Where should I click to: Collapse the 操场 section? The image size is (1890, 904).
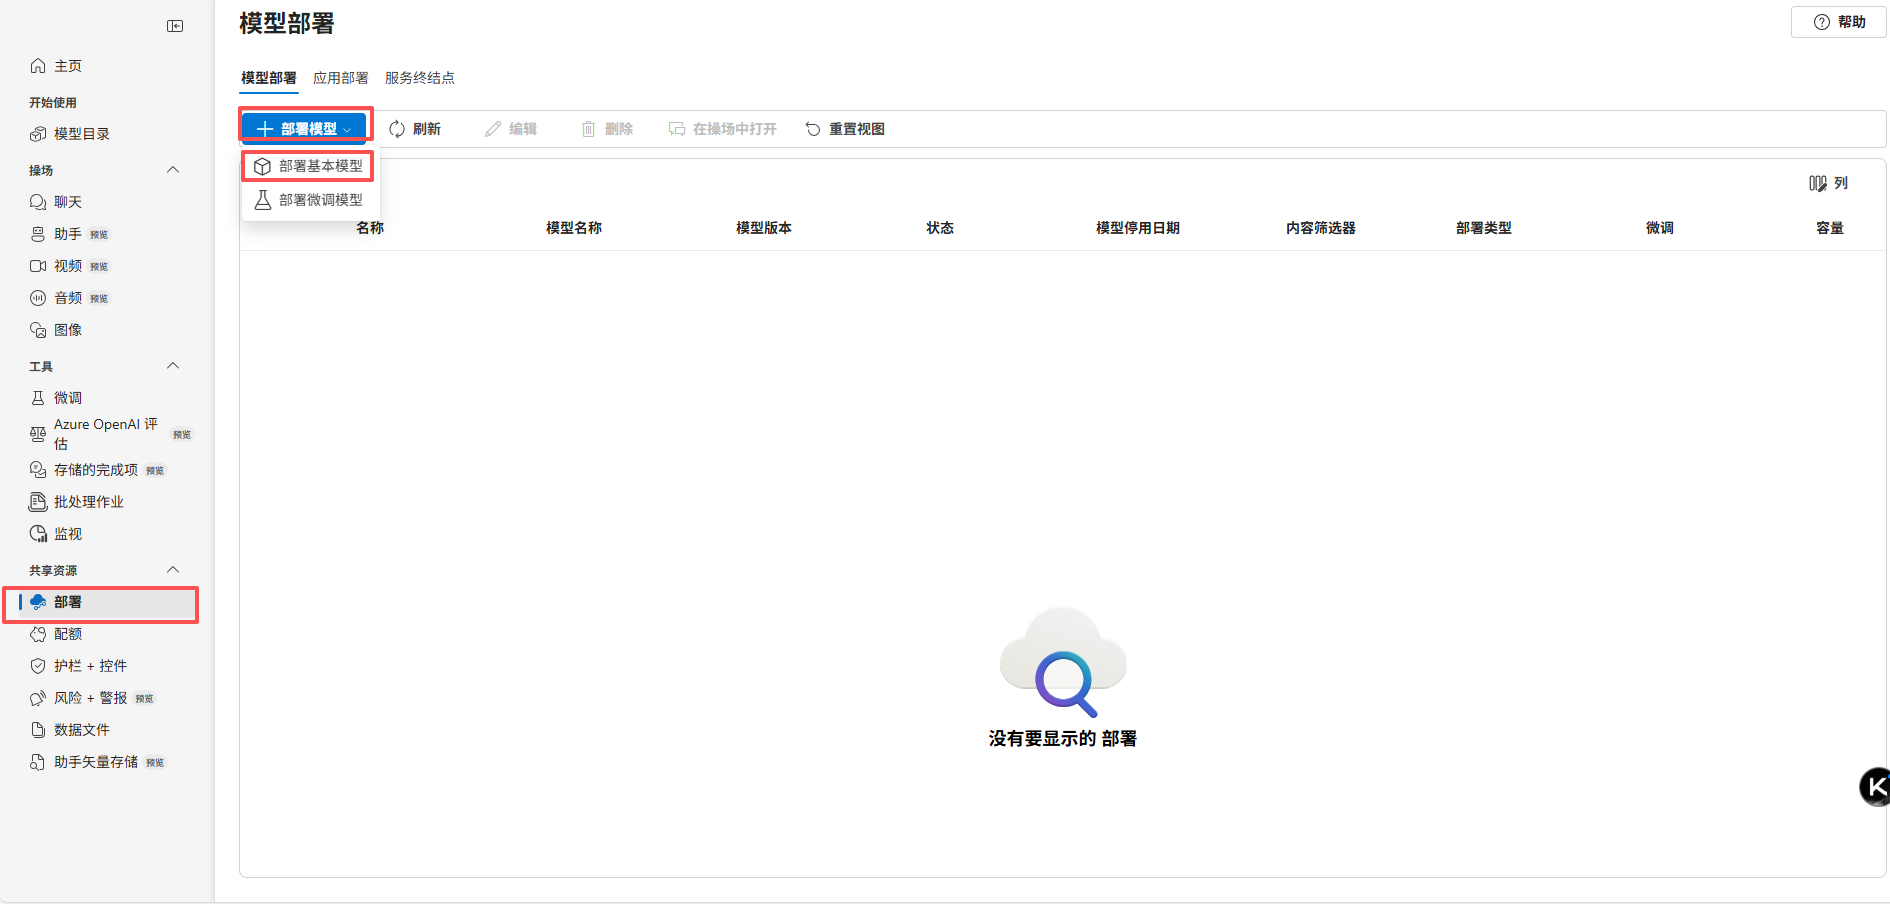click(172, 169)
